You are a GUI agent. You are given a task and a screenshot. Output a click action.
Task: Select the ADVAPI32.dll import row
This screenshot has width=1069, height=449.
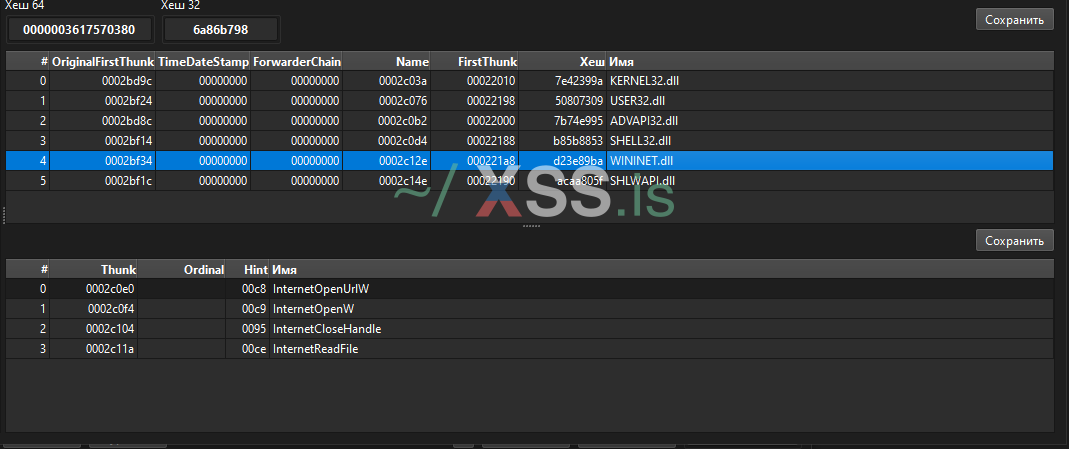tap(530, 121)
